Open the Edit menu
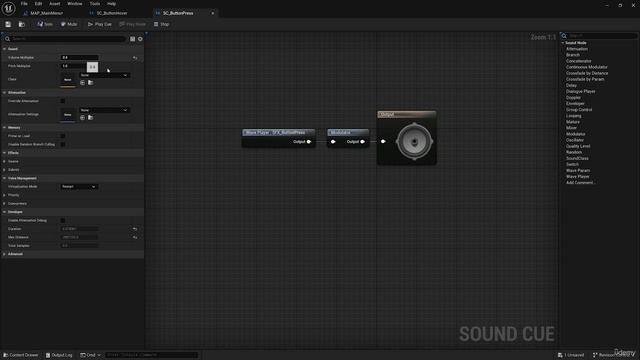The width and height of the screenshot is (640, 360). 38,4
